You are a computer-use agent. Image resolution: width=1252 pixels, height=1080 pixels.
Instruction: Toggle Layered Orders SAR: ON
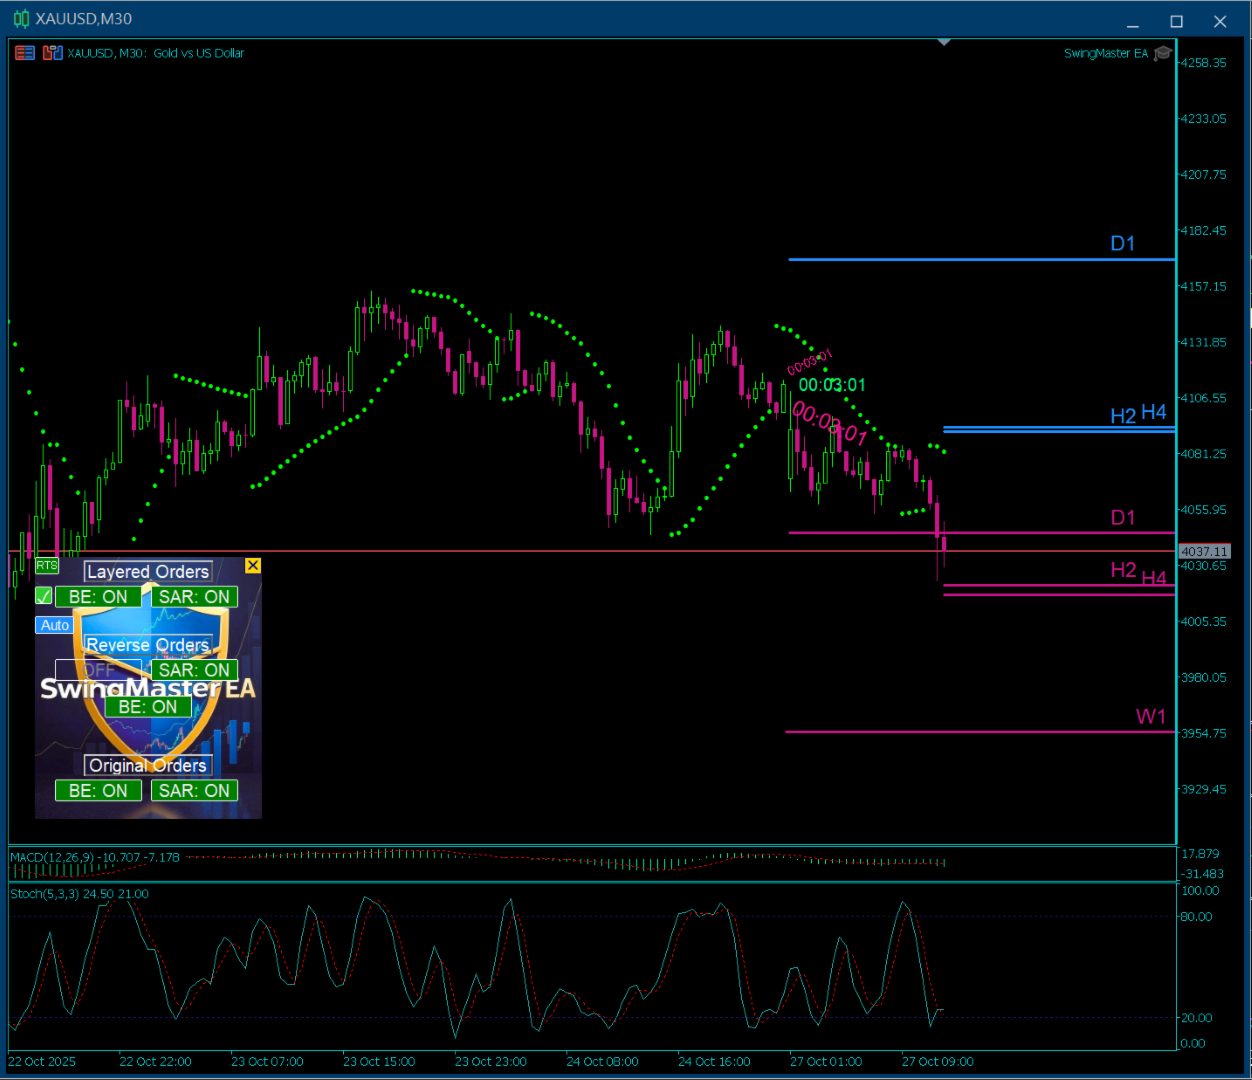click(194, 597)
